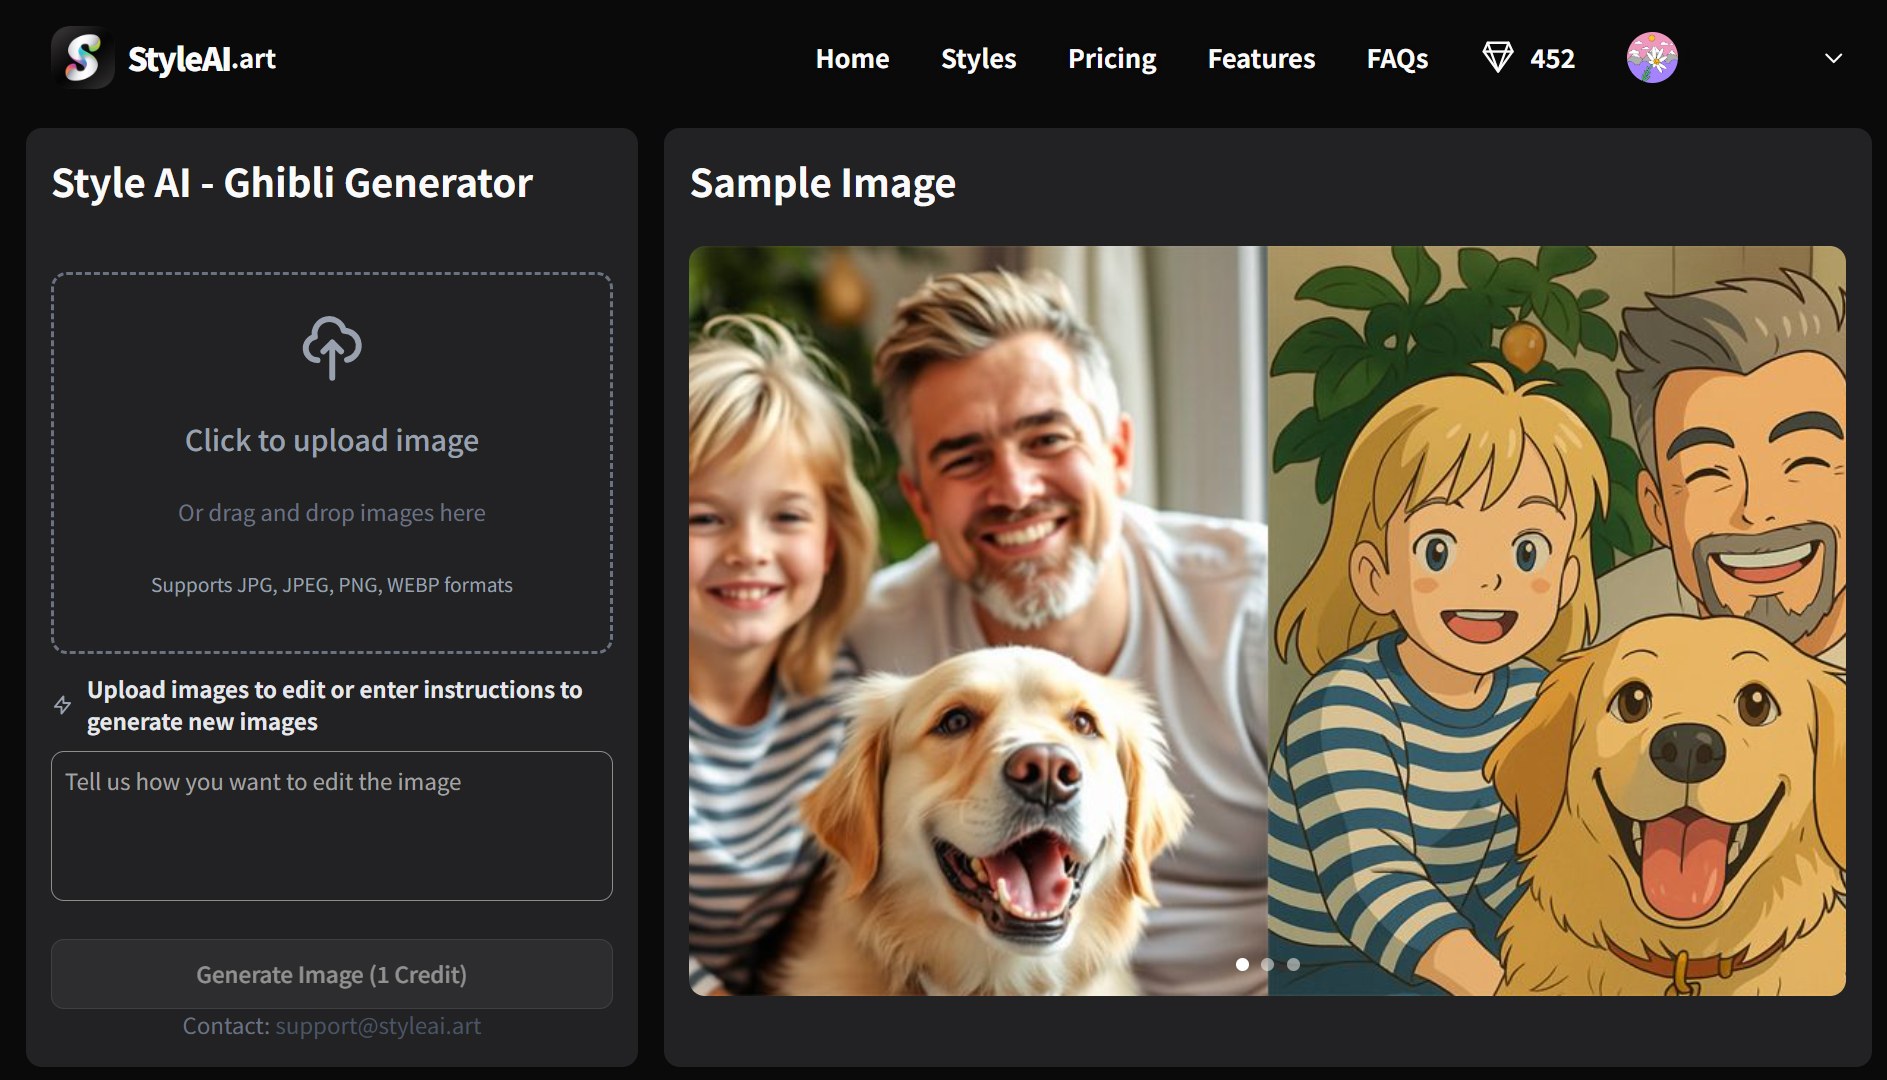Click the lightning bolt icon
The width and height of the screenshot is (1887, 1080).
pos(62,706)
